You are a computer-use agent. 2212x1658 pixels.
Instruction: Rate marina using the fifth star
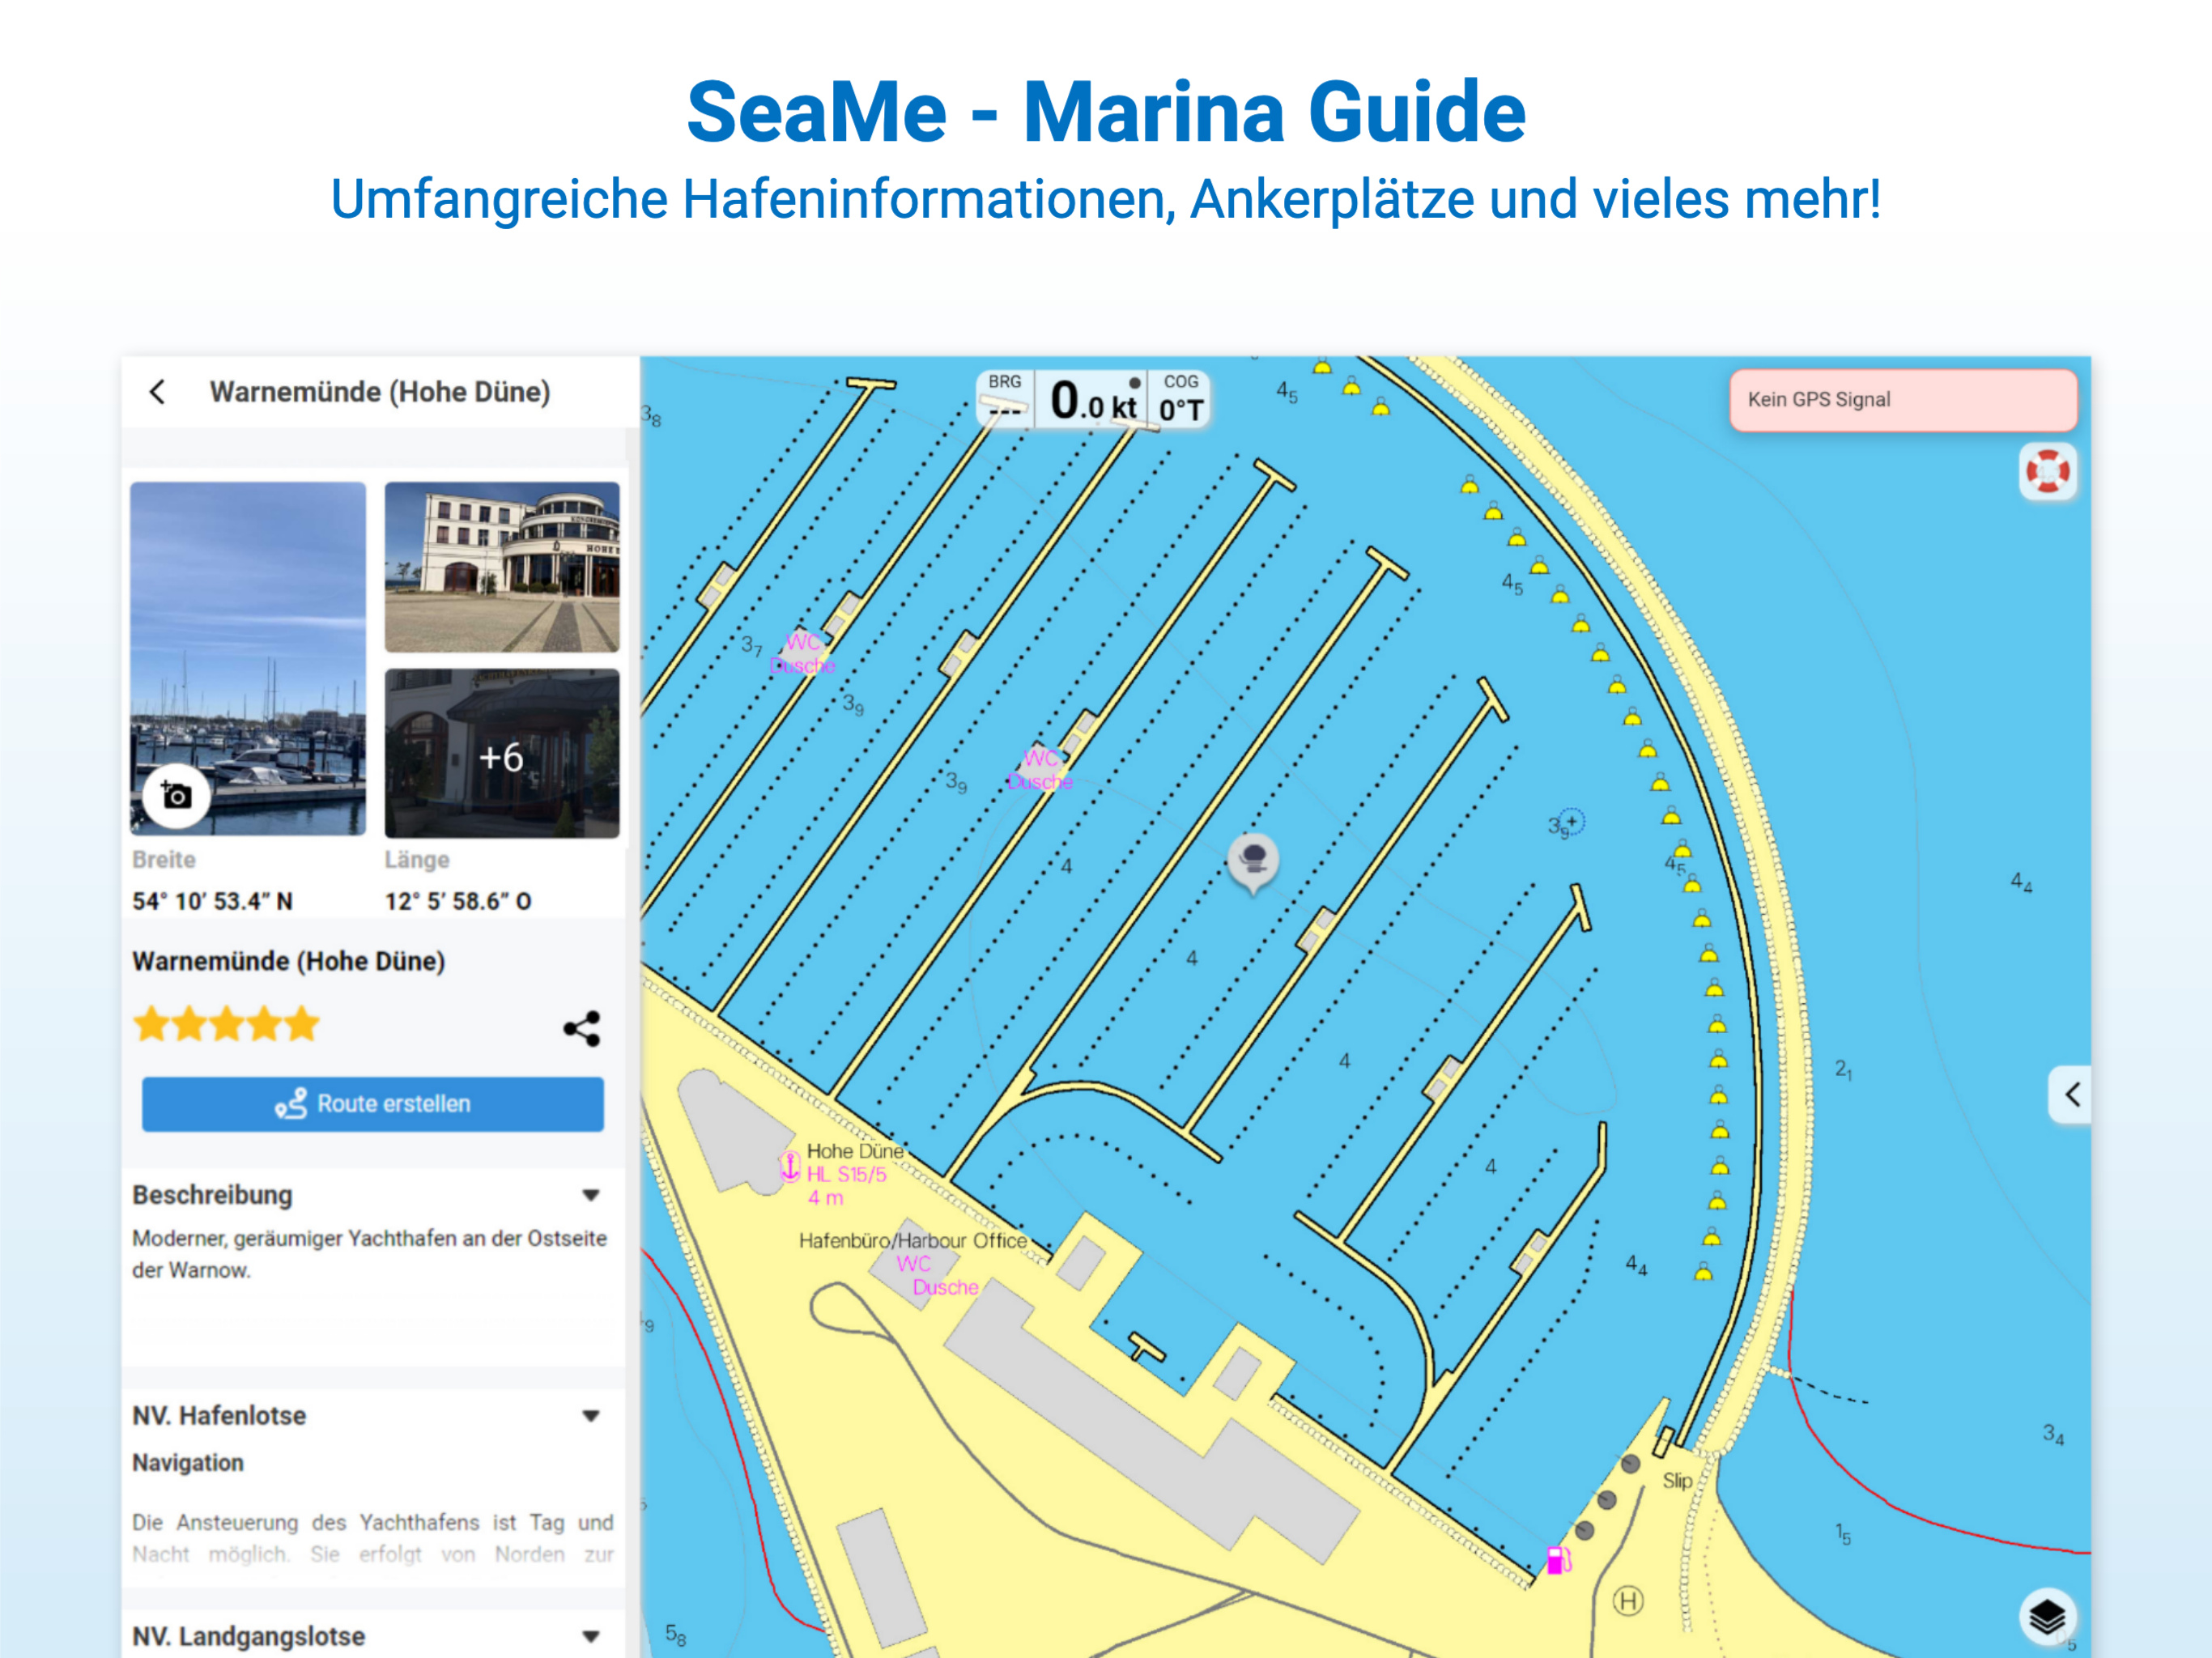(302, 1025)
